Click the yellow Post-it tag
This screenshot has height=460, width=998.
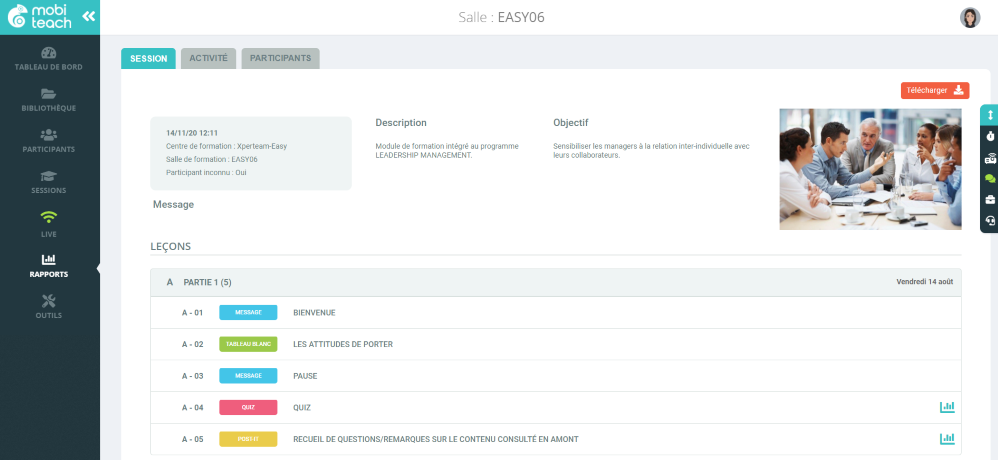coord(248,439)
